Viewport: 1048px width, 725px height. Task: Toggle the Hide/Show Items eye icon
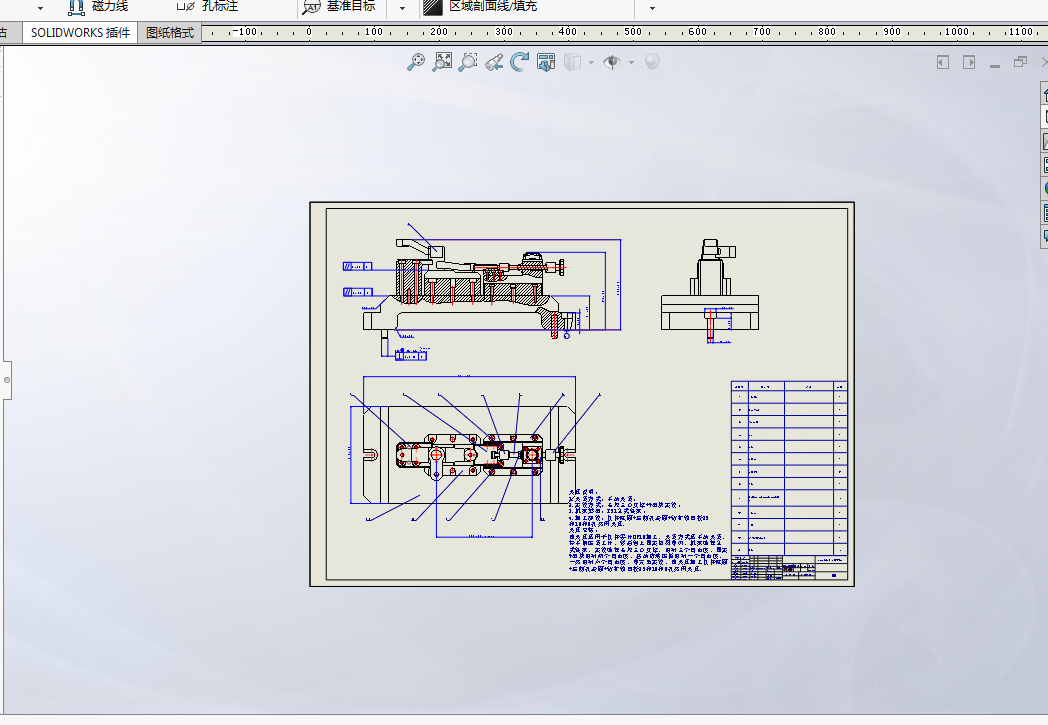point(612,62)
